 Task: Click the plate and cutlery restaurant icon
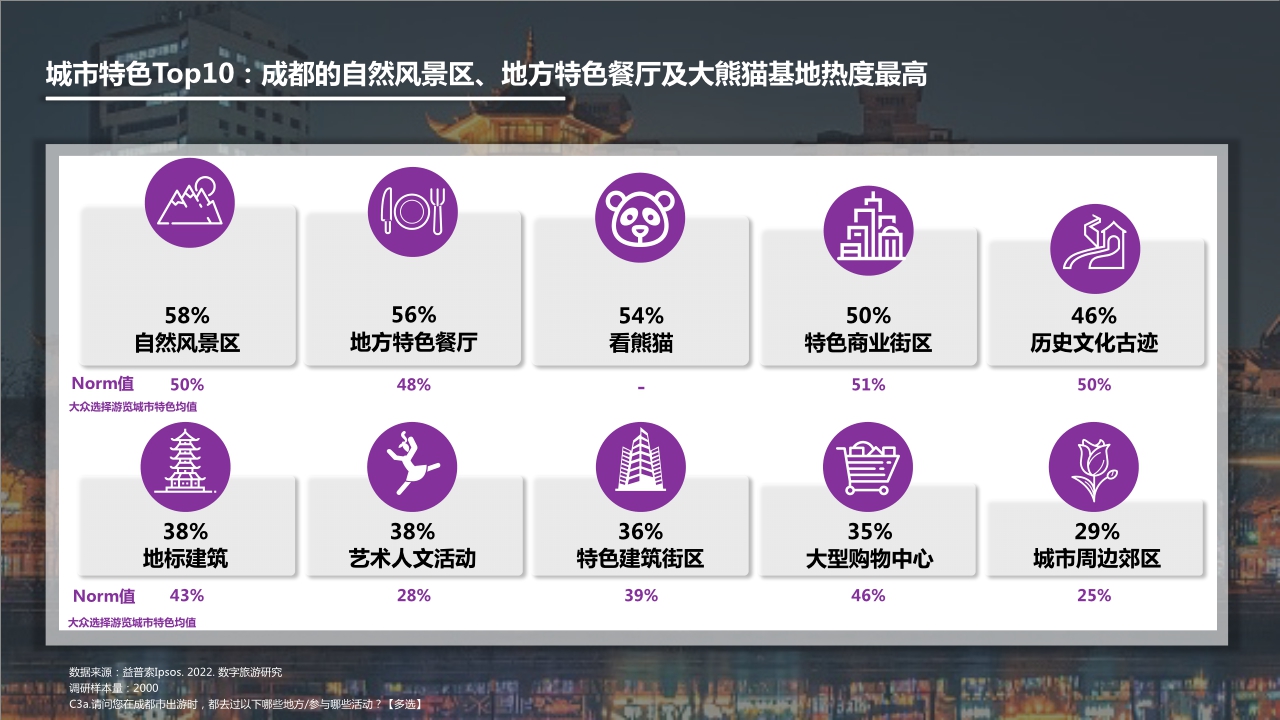point(415,211)
